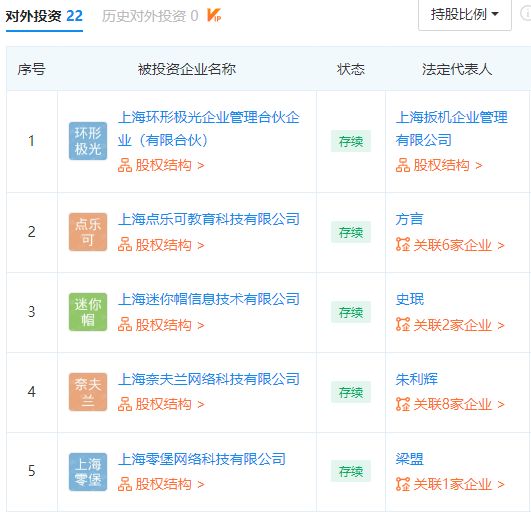Select the 对外投资 22 tab
This screenshot has height=512, width=531.
[44, 16]
